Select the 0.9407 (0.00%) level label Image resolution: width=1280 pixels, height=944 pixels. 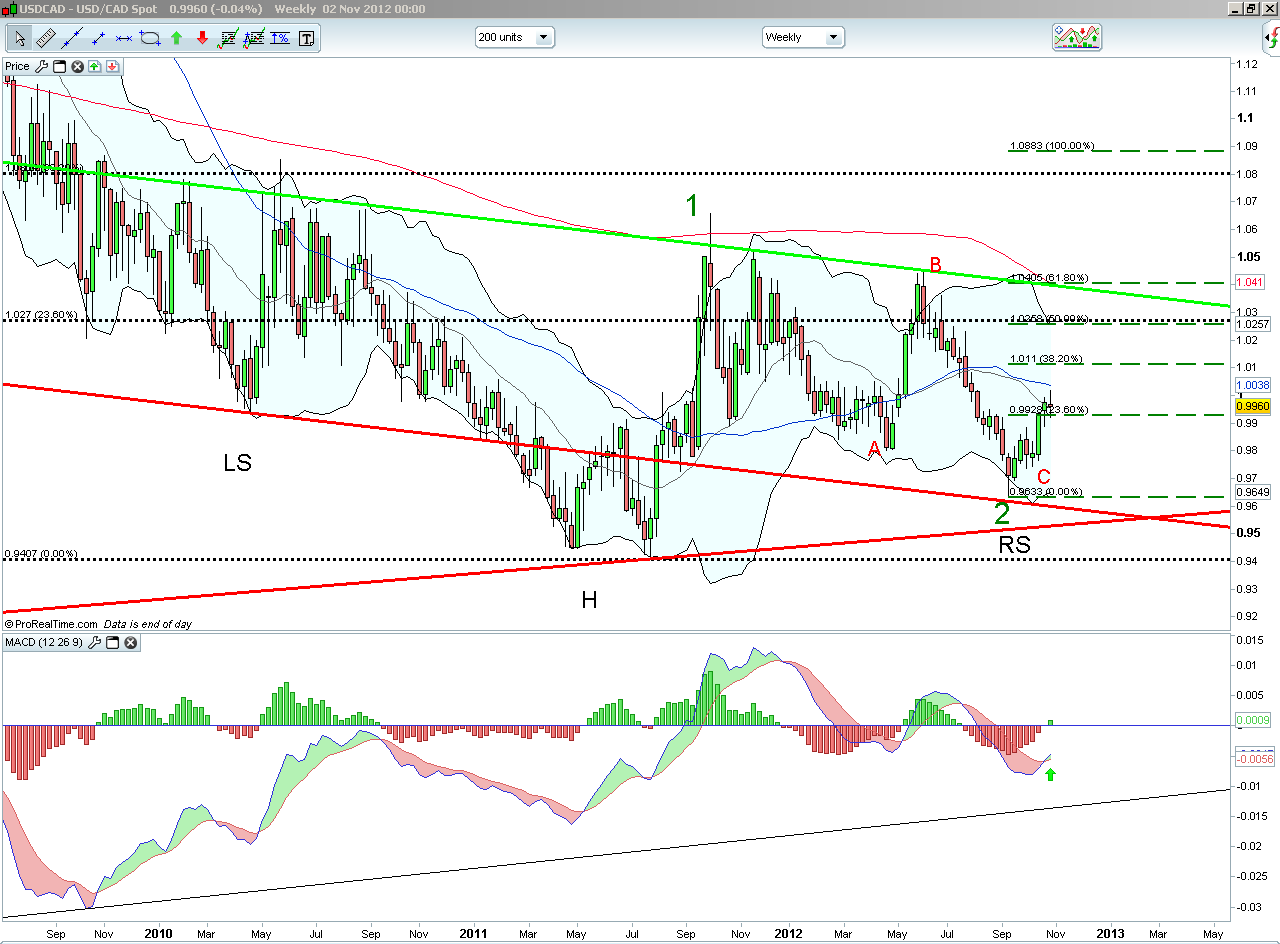(41, 554)
